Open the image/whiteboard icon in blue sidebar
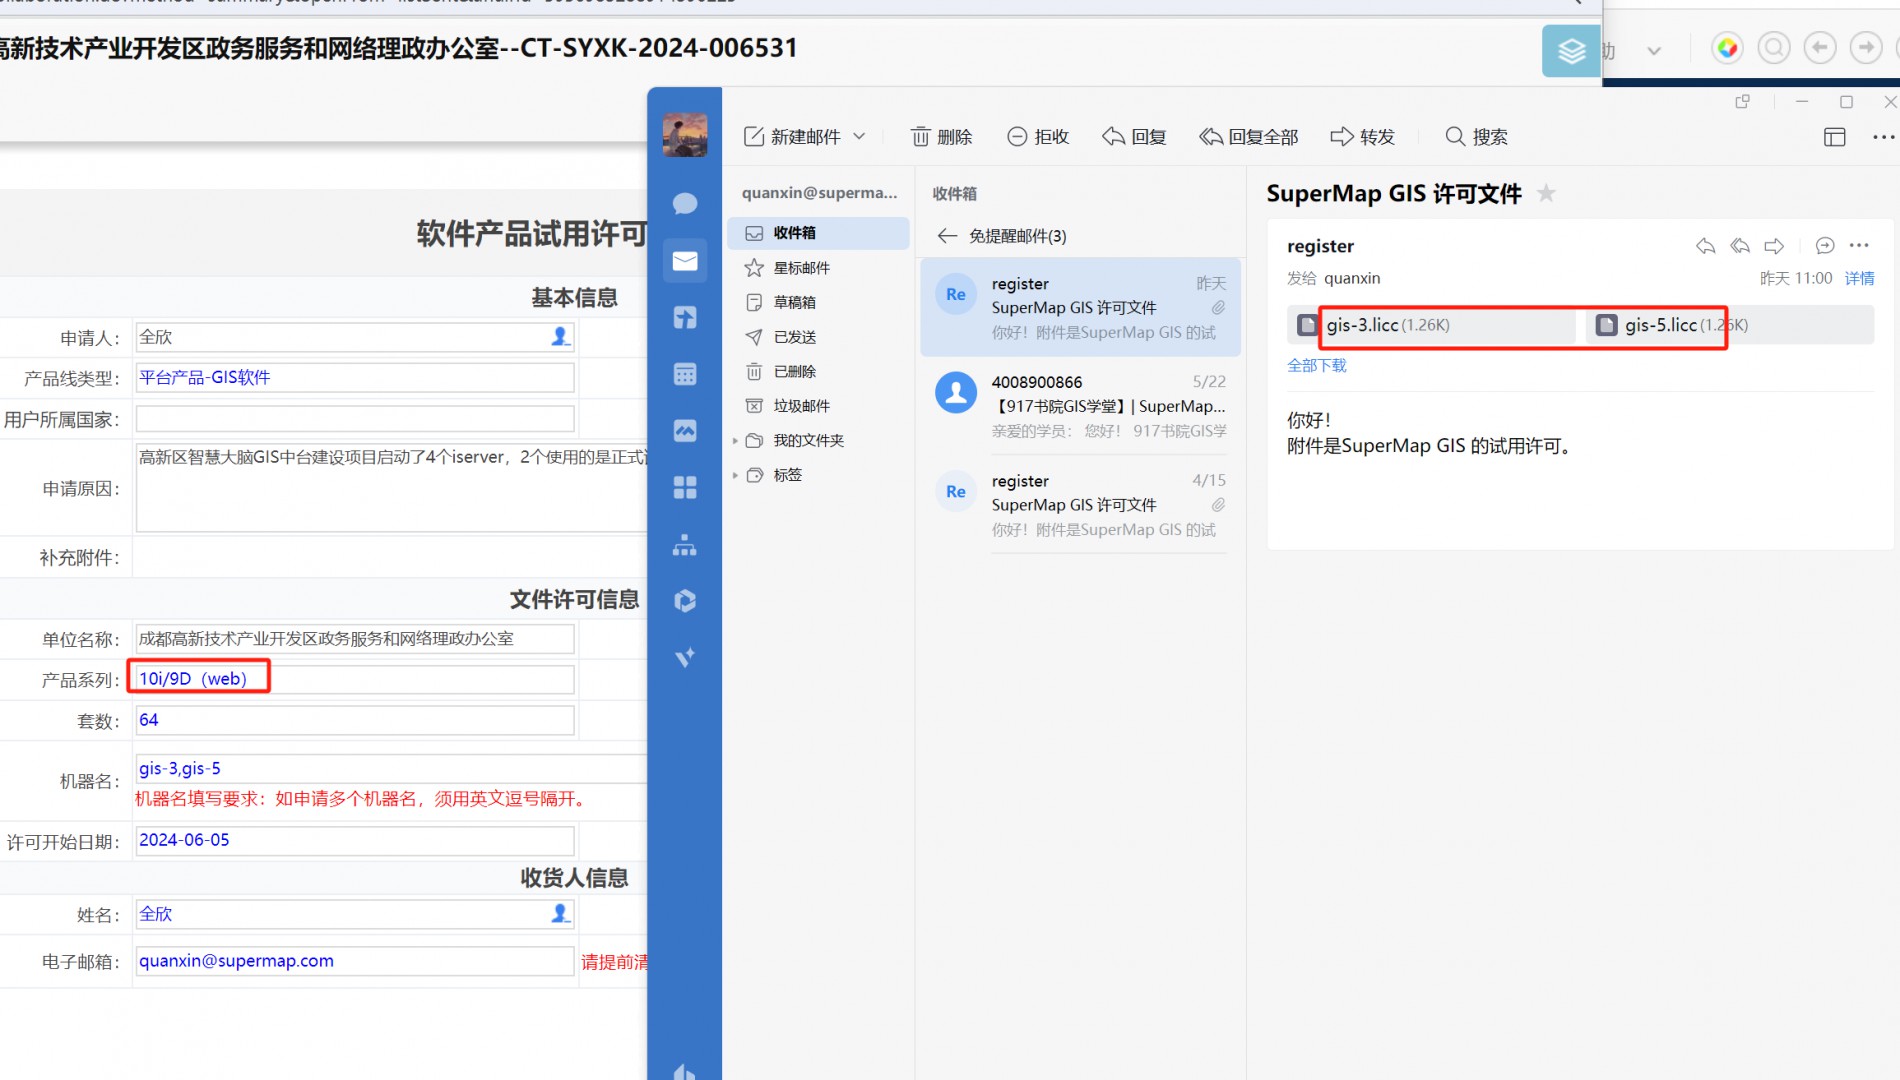Screen dimensions: 1900x1080 [685, 431]
